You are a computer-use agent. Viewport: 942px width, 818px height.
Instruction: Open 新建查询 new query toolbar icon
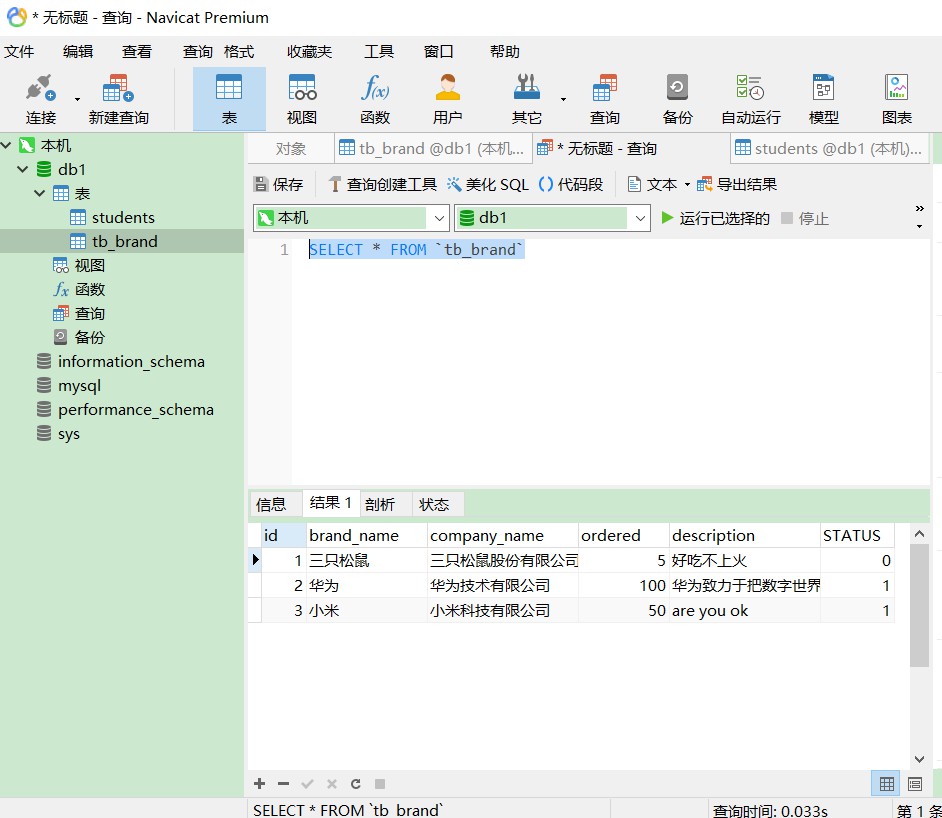118,99
